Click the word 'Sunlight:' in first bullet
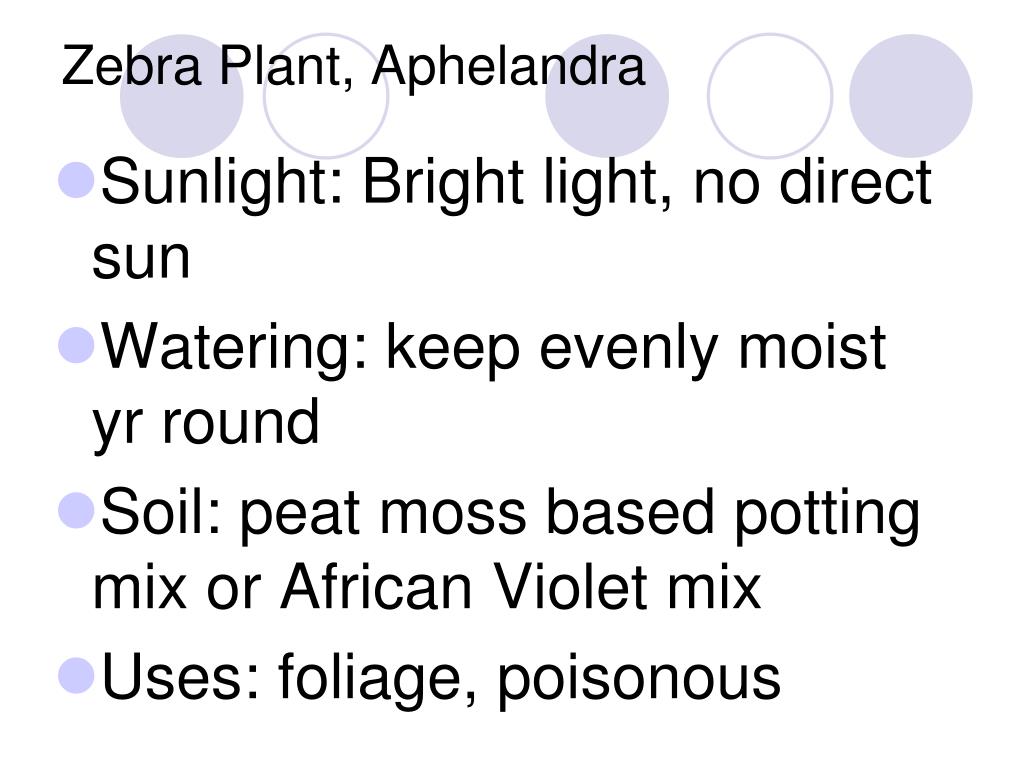Image resolution: width=1024 pixels, height=768 pixels. coord(222,183)
